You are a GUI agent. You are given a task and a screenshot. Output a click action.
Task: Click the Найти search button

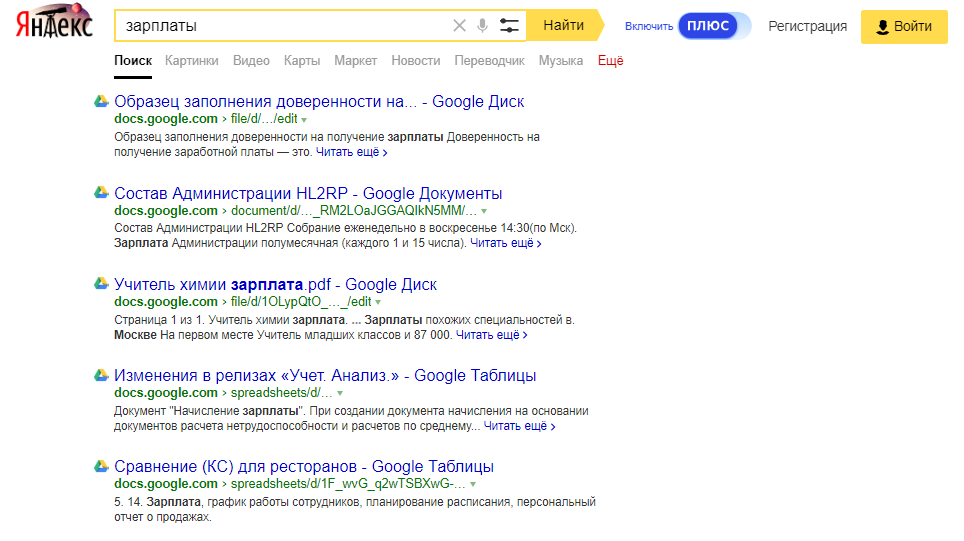click(564, 25)
